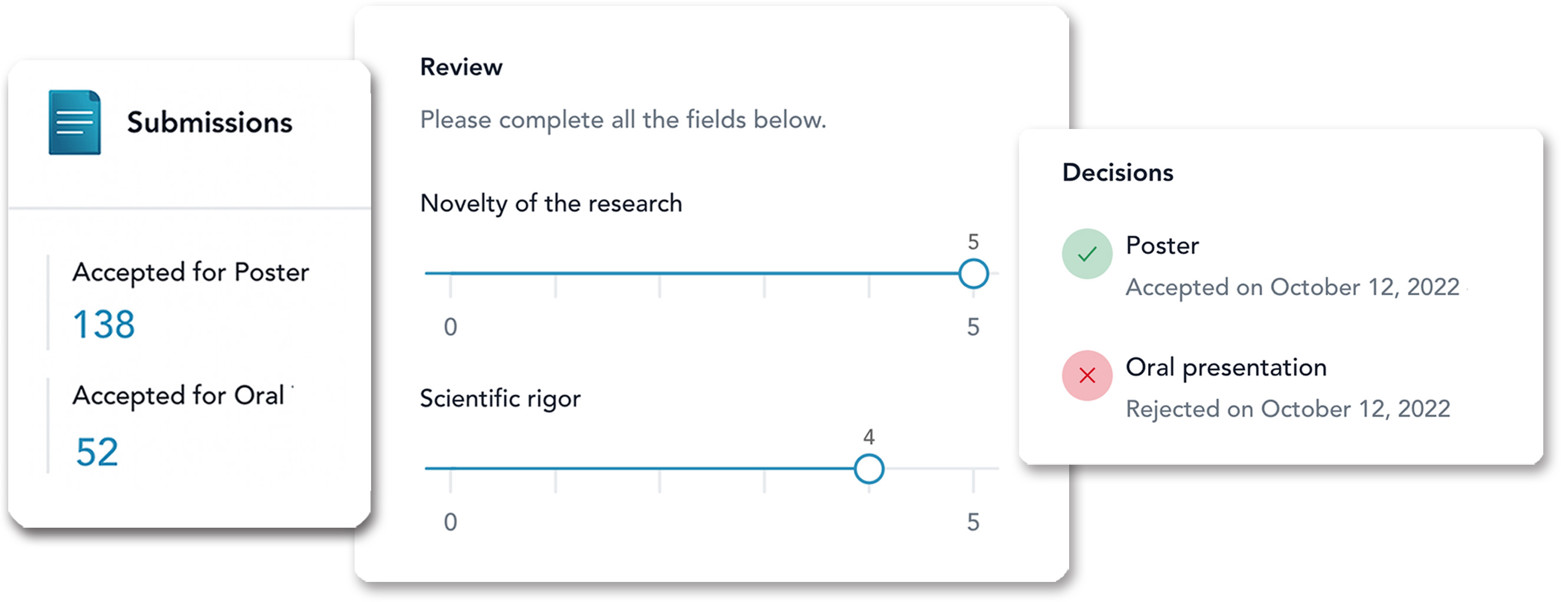Click the Decisions panel heading
The image size is (1561, 602).
(1117, 172)
